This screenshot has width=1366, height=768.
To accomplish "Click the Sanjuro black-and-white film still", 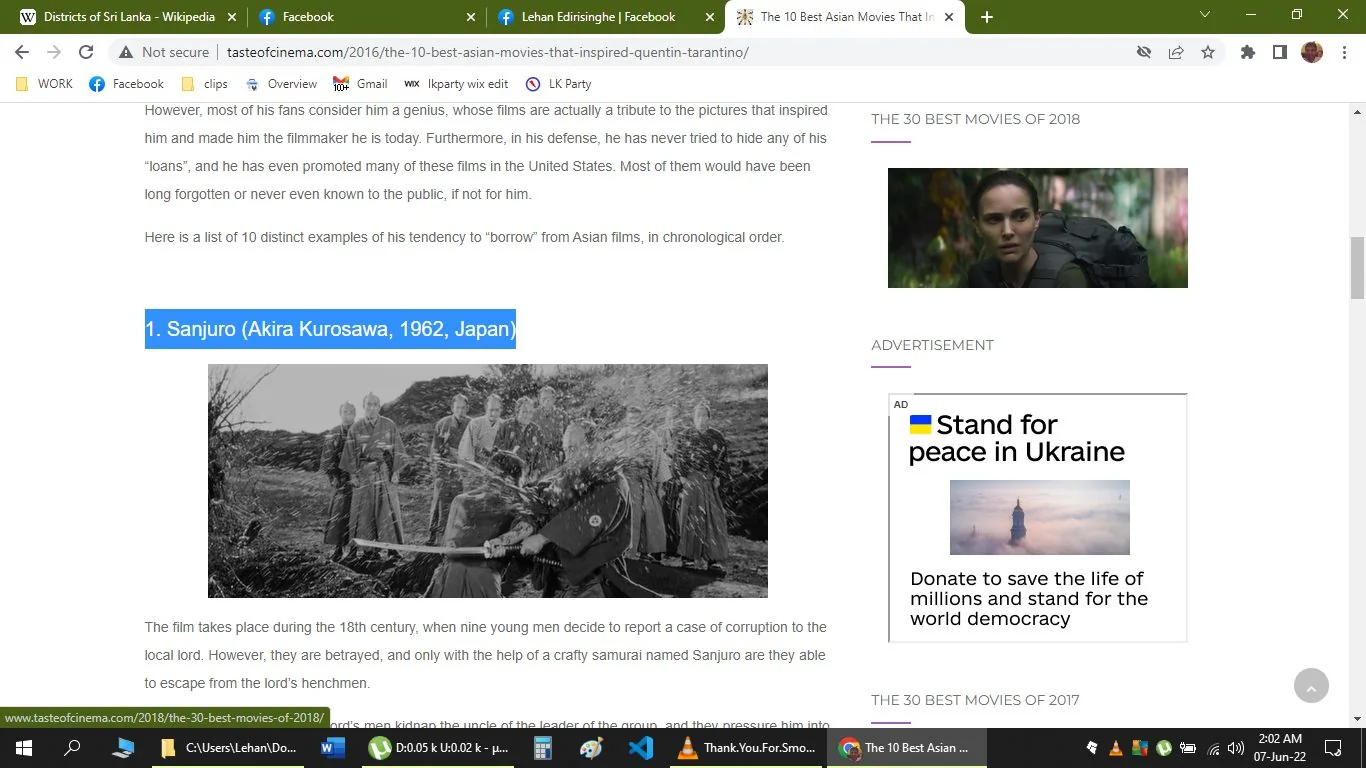I will click(x=488, y=481).
